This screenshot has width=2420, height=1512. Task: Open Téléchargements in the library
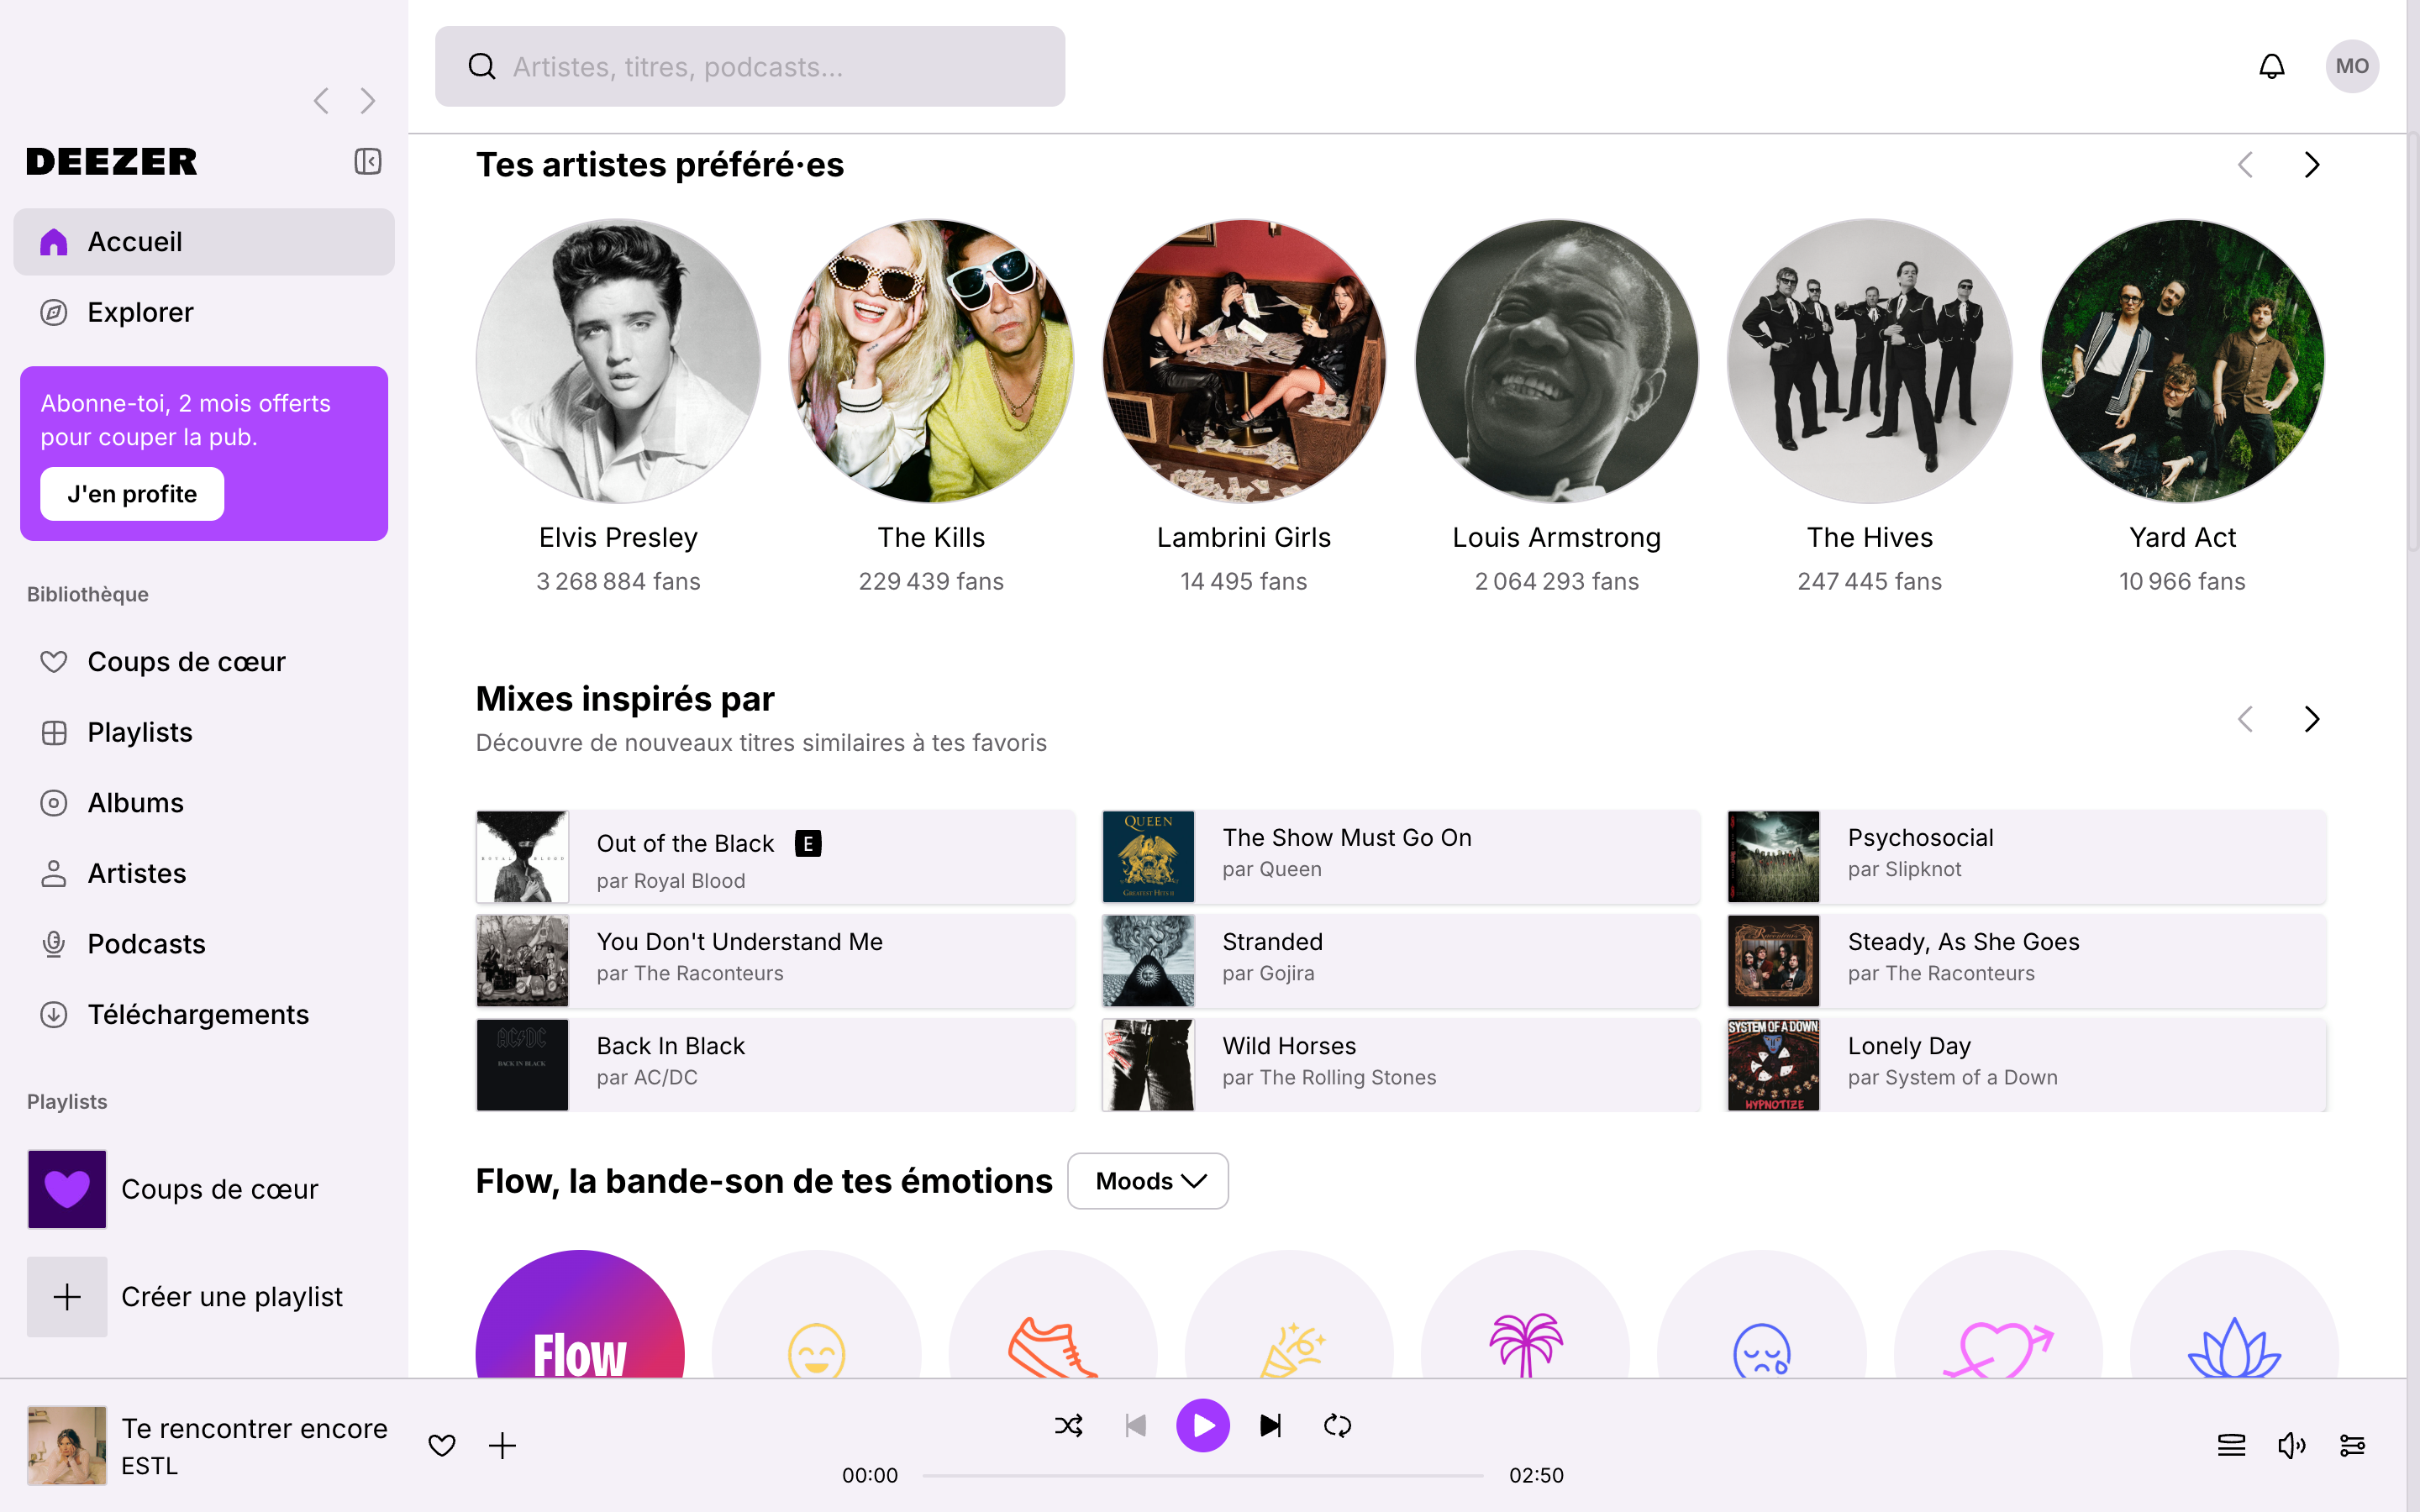pos(204,1014)
